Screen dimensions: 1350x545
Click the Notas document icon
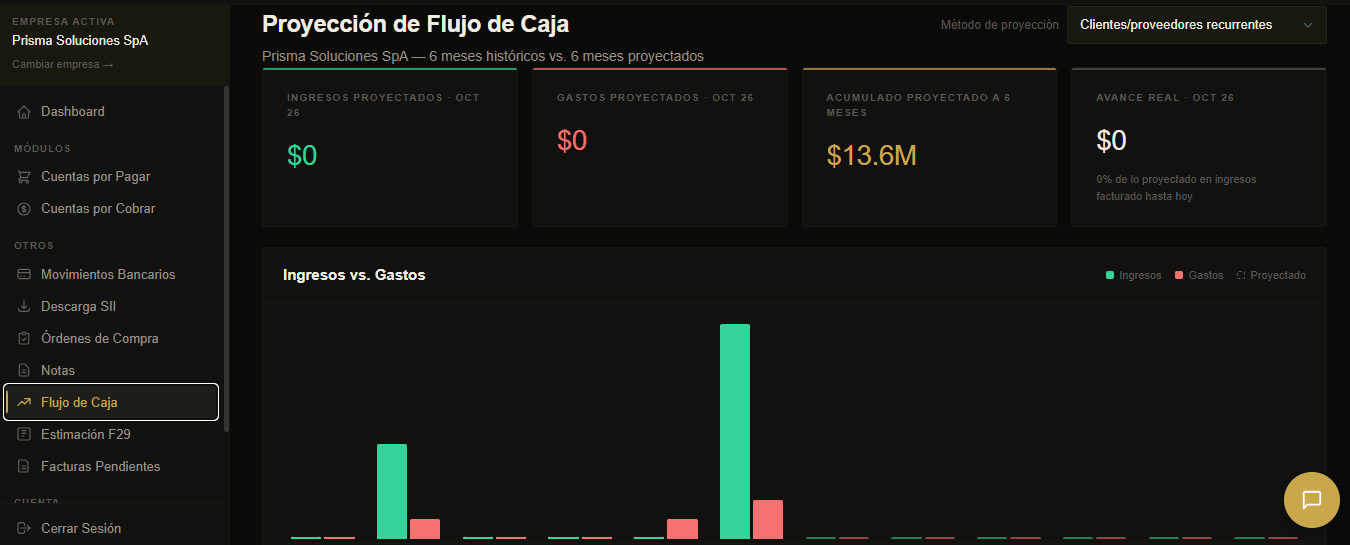24,371
